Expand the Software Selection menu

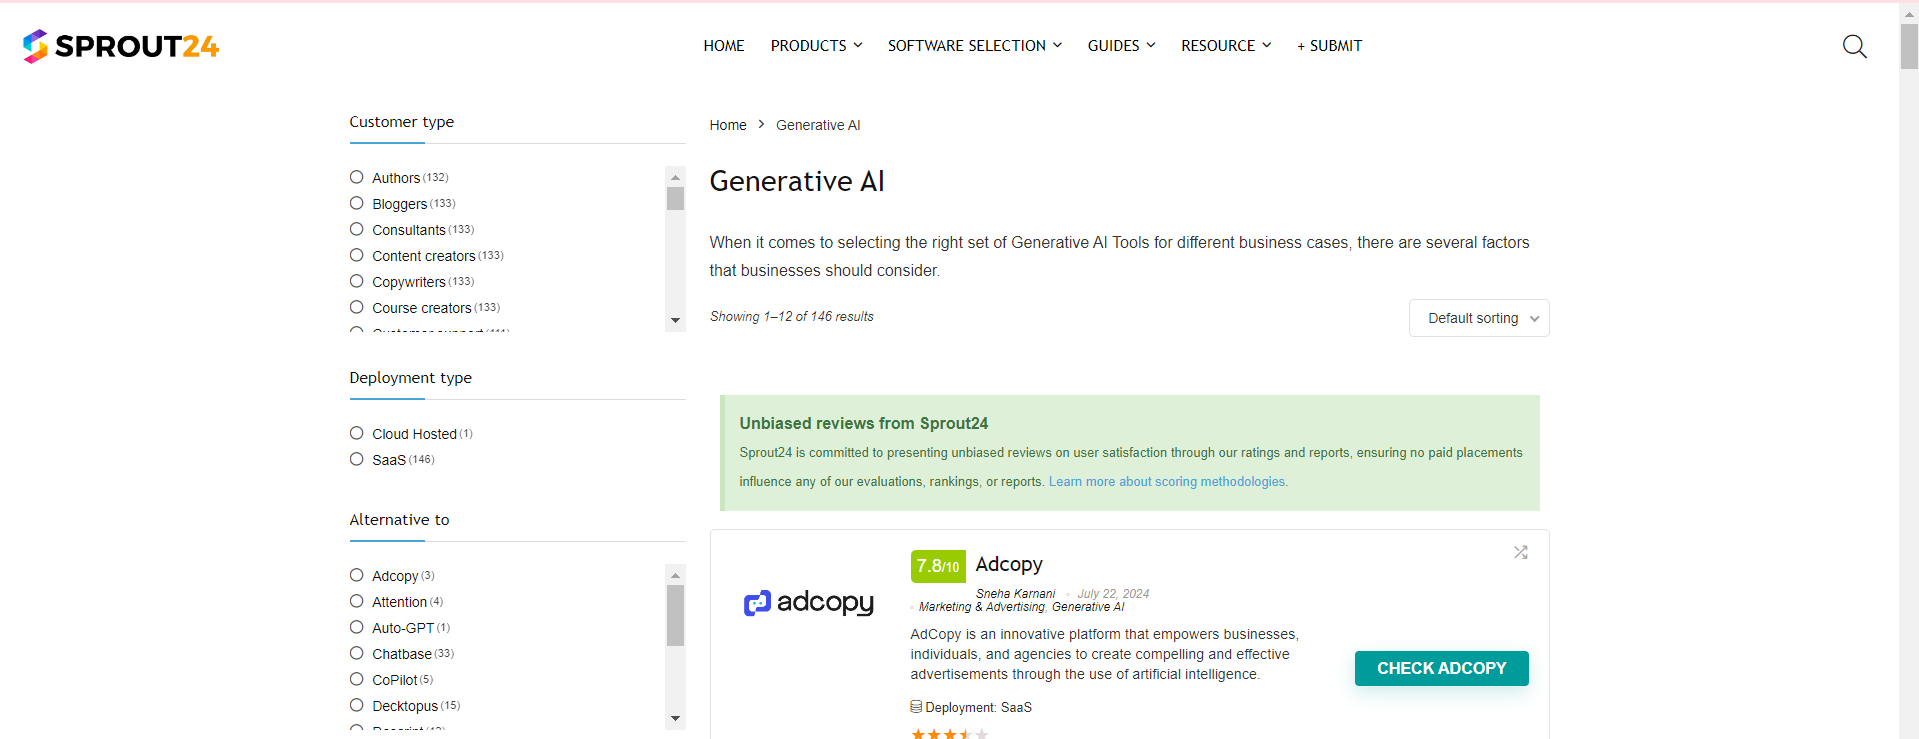tap(974, 46)
